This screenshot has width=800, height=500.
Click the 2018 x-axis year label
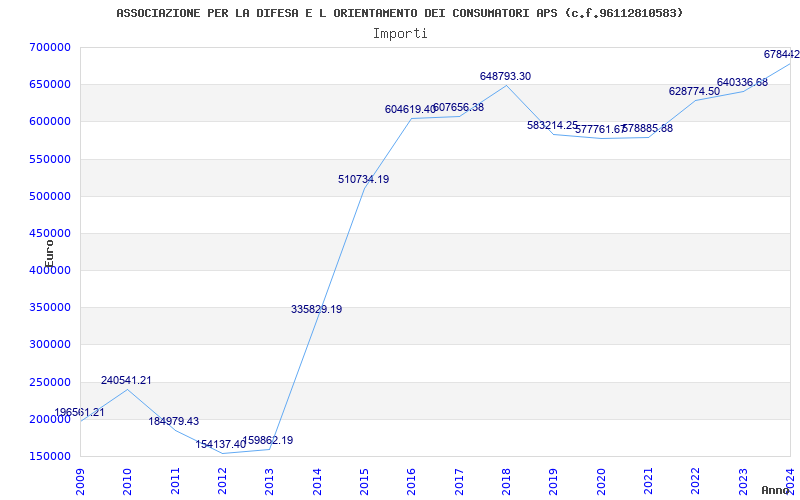[506, 482]
